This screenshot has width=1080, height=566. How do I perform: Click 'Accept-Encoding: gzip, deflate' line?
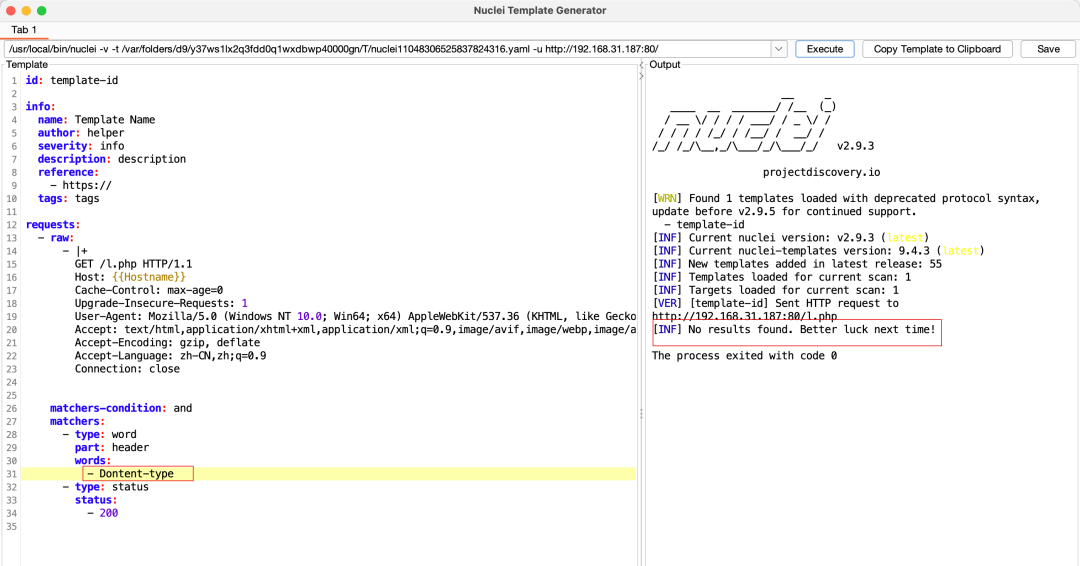167,342
